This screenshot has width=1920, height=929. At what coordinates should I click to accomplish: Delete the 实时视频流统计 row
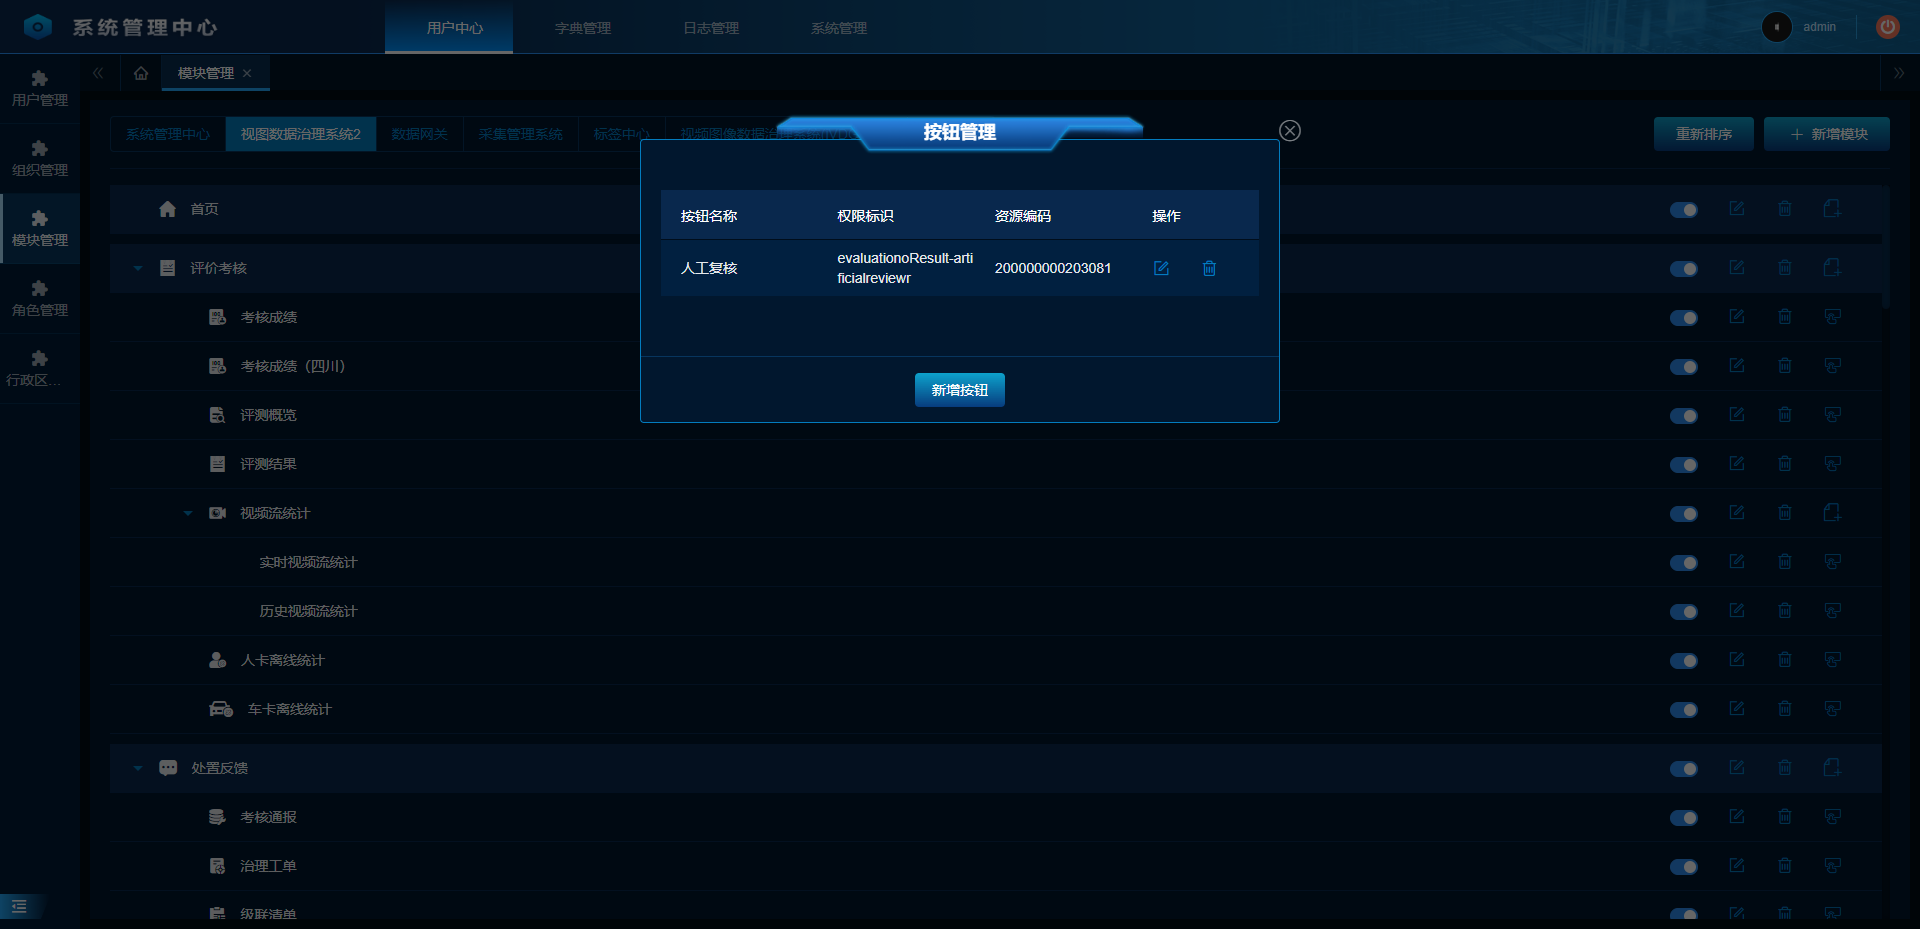1785,562
